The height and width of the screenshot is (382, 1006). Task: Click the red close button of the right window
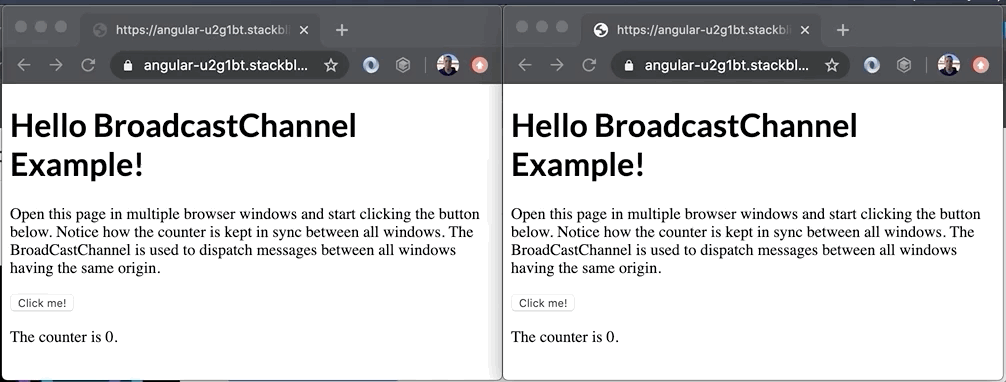tap(522, 26)
